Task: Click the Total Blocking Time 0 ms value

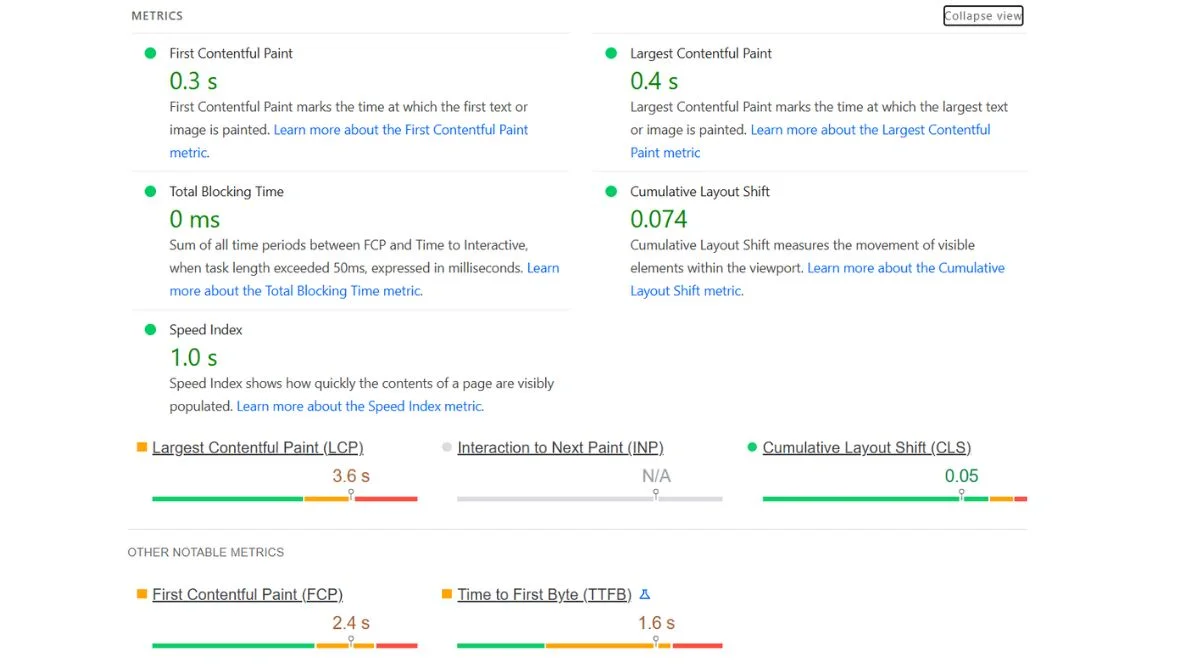Action: [x=195, y=219]
